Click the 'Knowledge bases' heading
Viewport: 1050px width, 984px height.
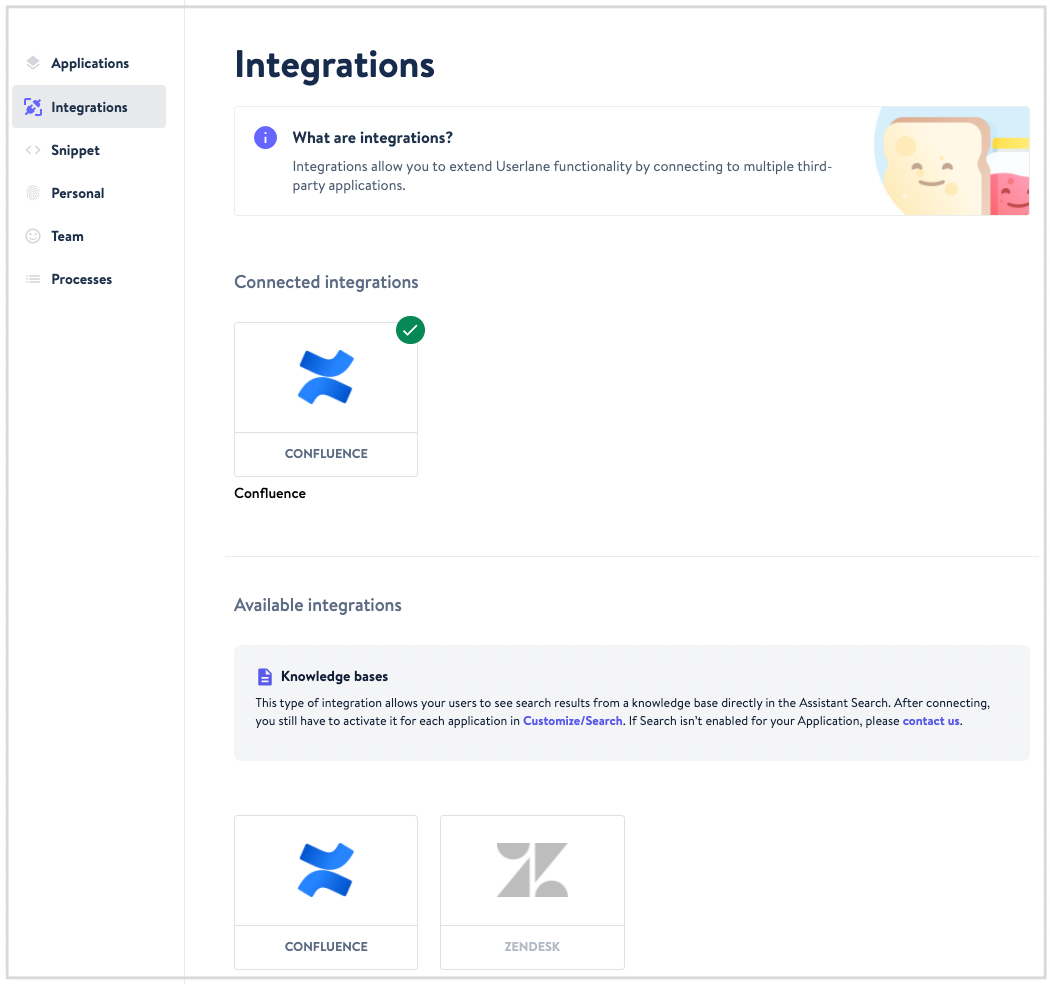(334, 677)
